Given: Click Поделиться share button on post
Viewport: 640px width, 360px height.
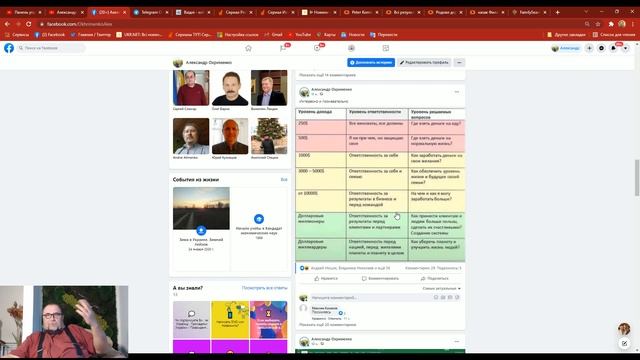Looking at the screenshot, I should pyautogui.click(x=434, y=278).
